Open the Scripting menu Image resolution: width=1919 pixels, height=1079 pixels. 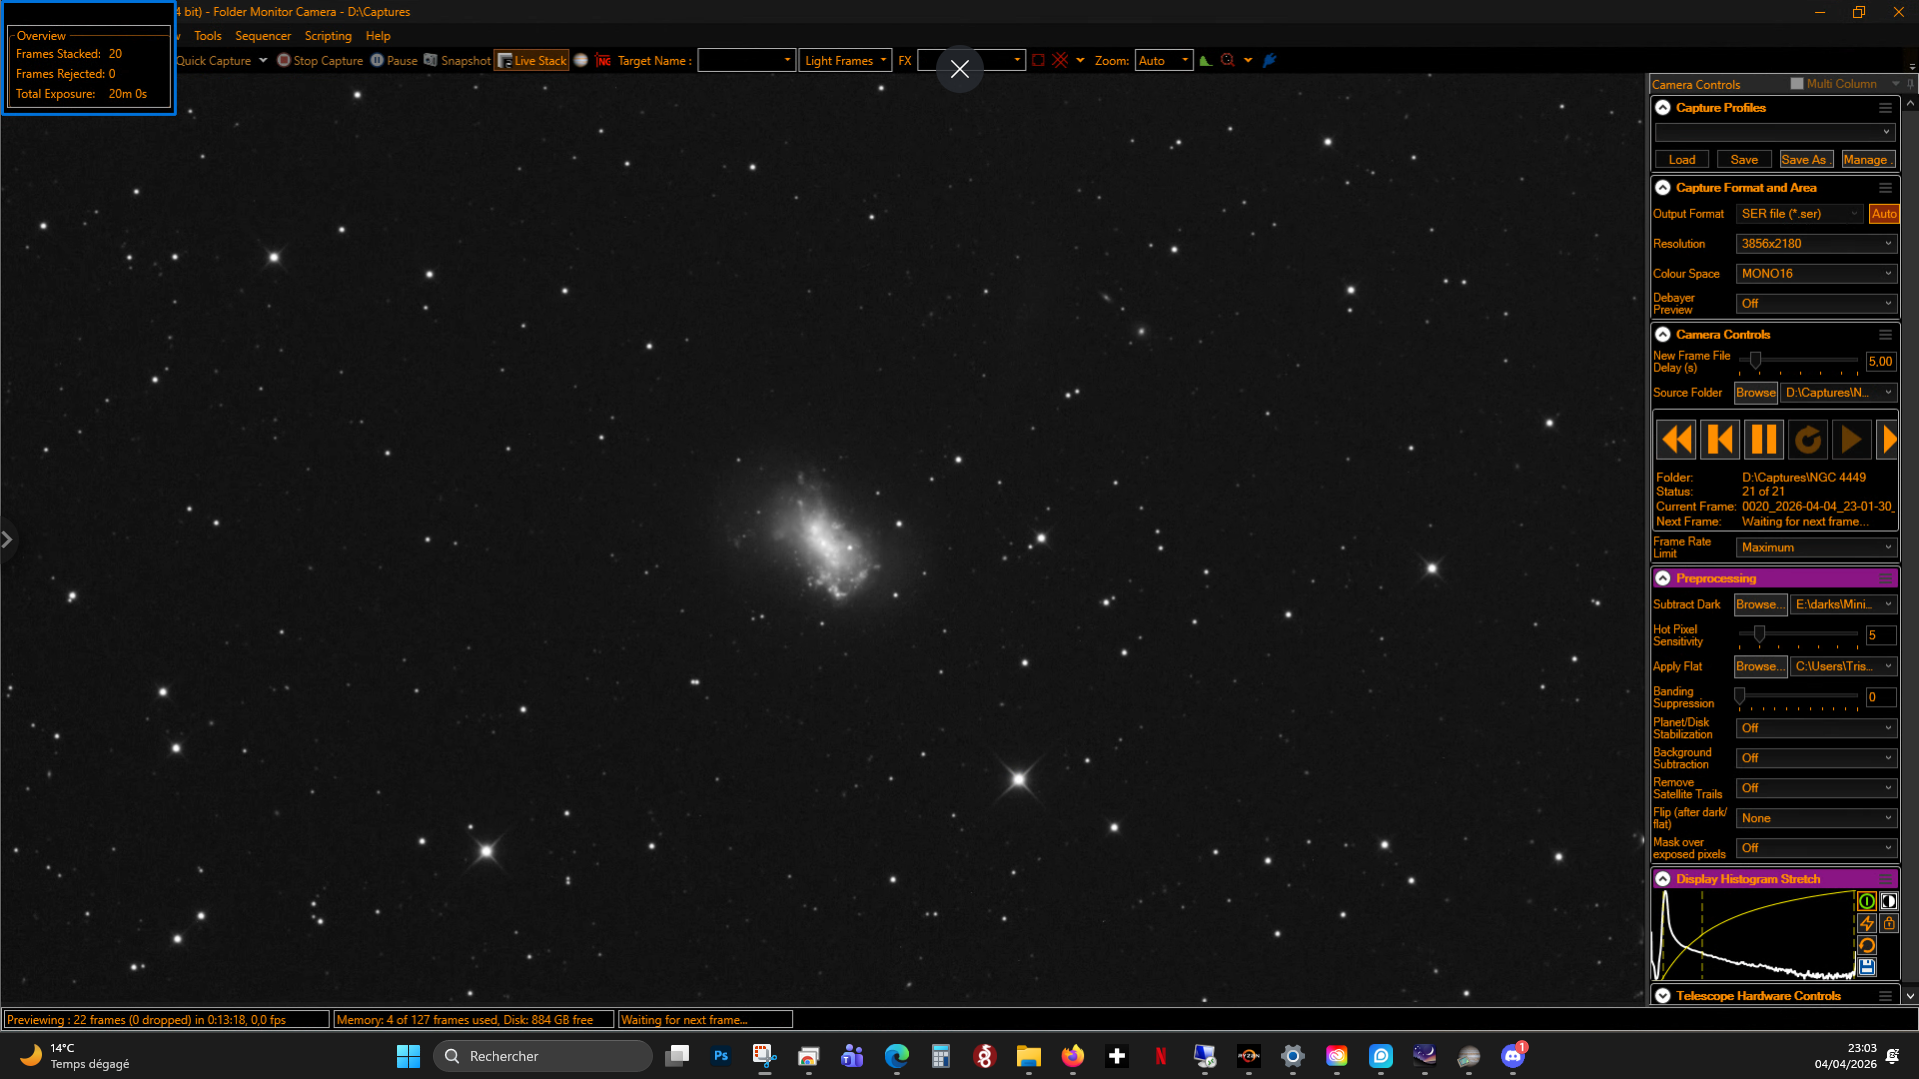(328, 36)
